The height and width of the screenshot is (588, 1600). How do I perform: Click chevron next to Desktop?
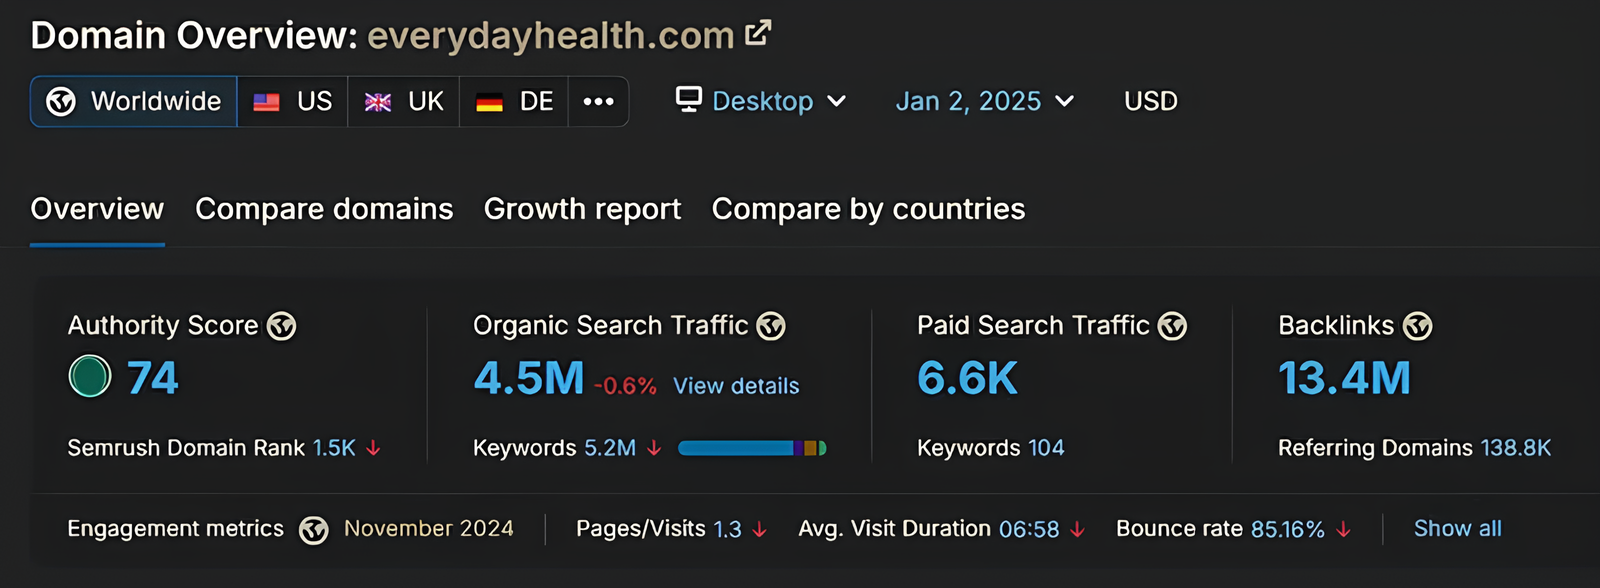click(837, 101)
